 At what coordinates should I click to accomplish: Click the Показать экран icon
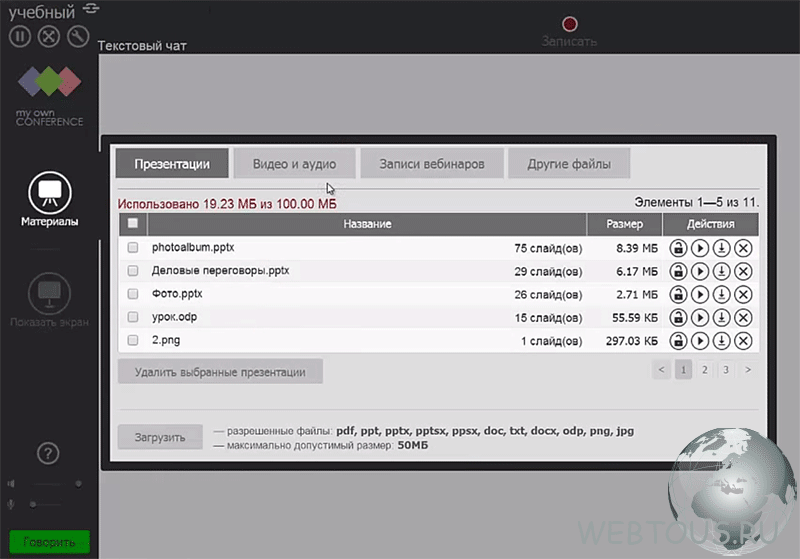pyautogui.click(x=49, y=293)
